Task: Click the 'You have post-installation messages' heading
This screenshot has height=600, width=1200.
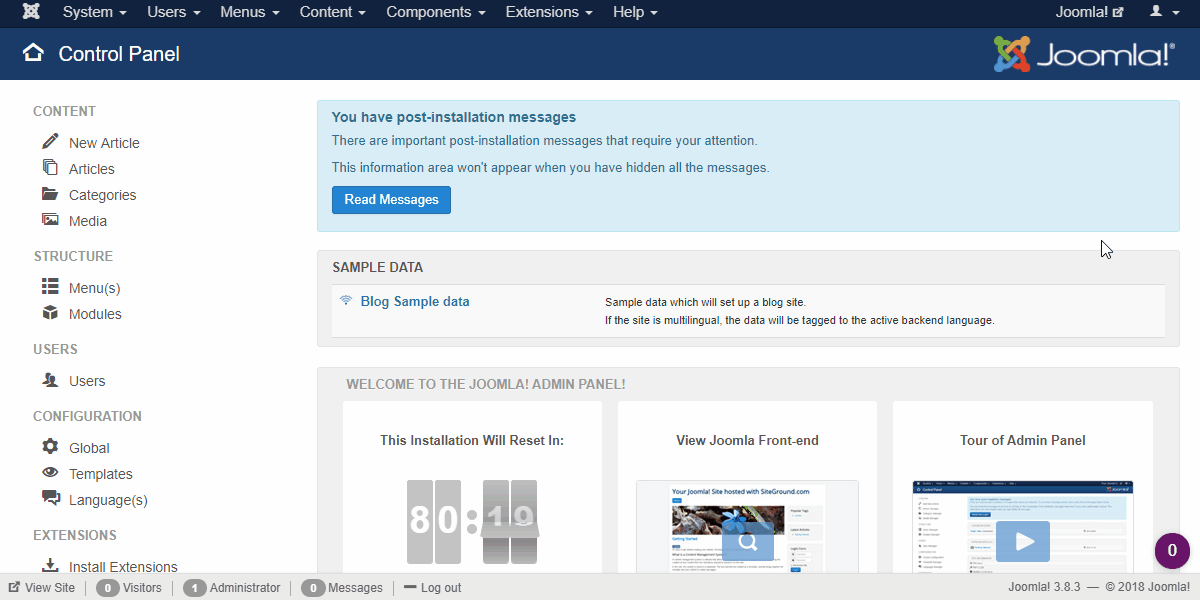Action: coord(454,117)
